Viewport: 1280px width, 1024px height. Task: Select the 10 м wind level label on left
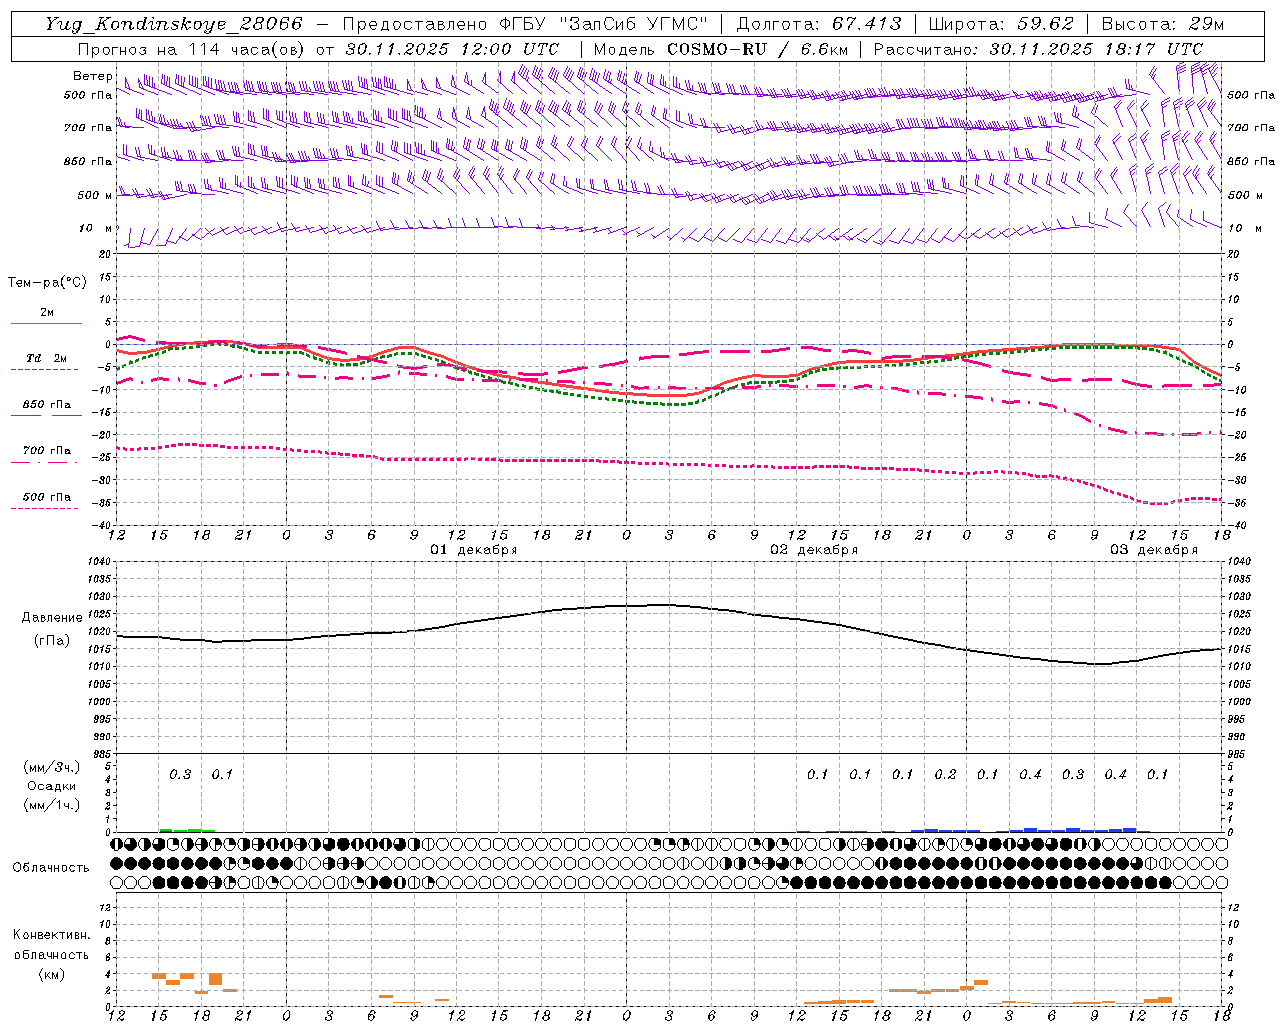point(96,228)
